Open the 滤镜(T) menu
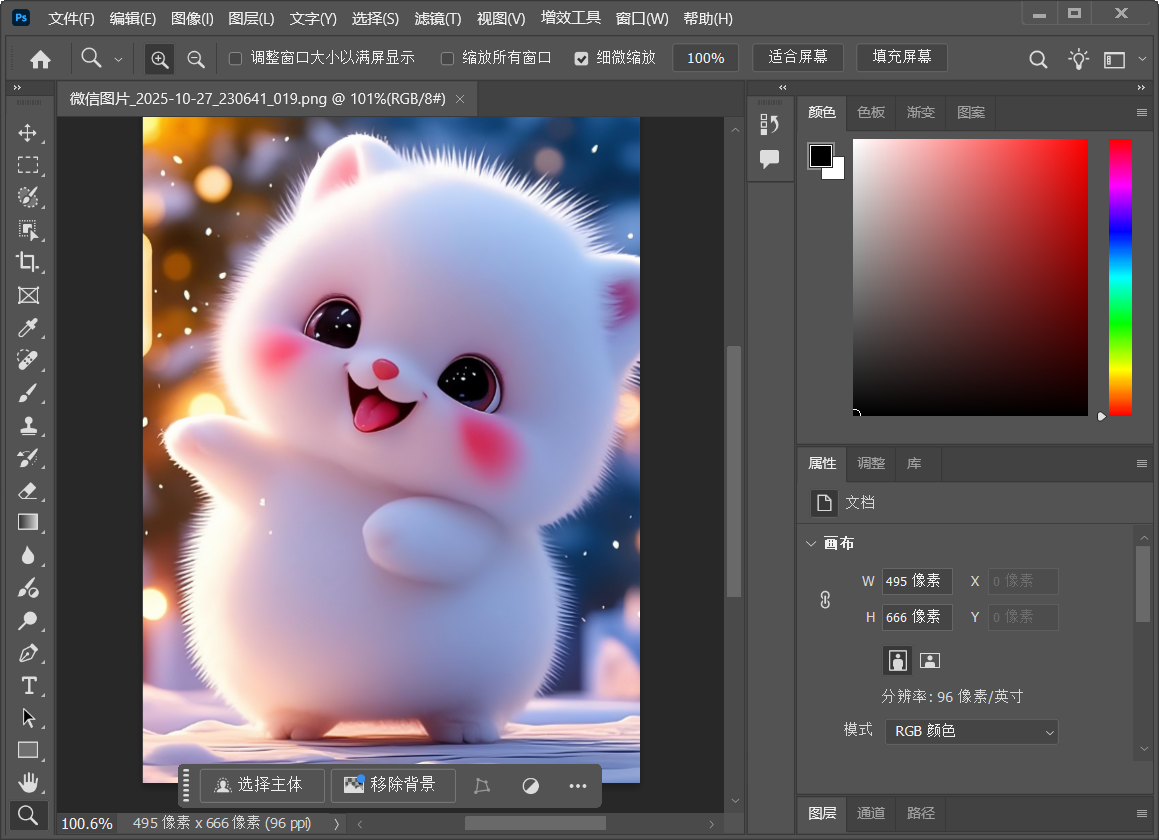This screenshot has height=840, width=1159. (x=437, y=19)
